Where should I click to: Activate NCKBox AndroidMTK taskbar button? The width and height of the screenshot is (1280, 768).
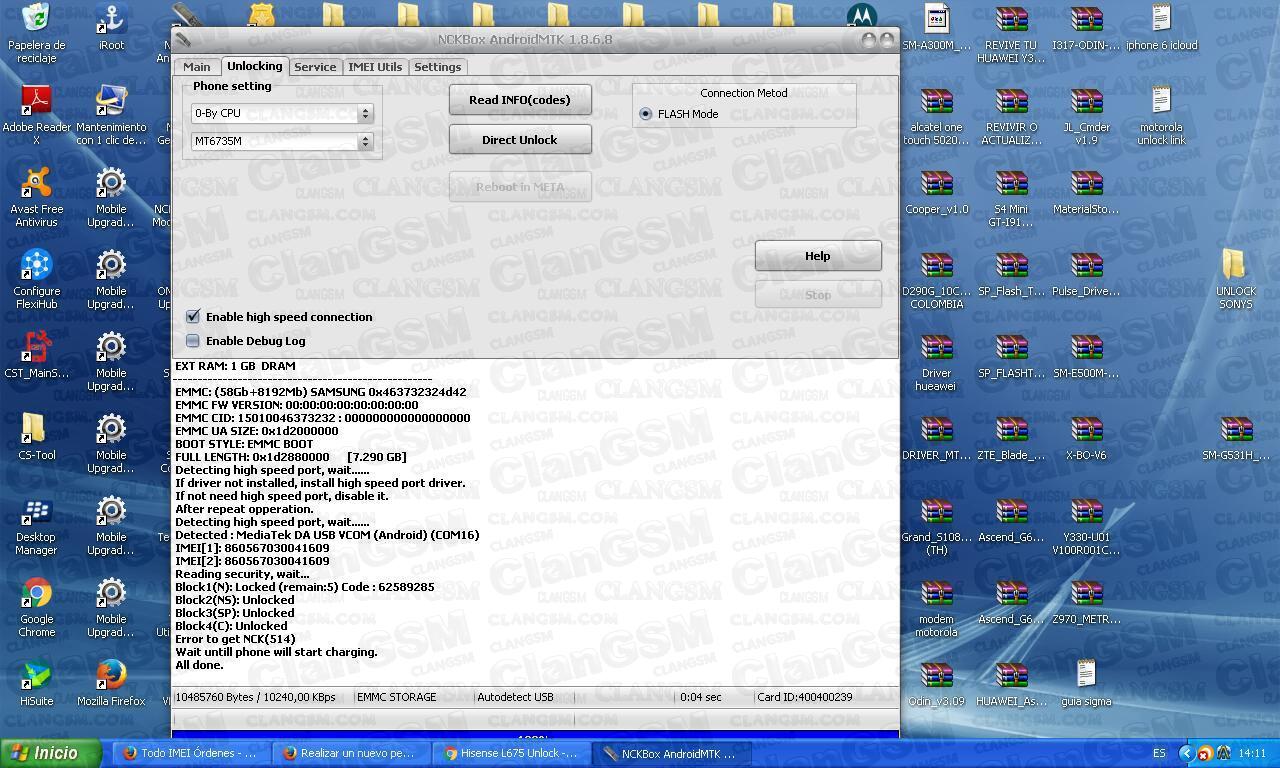[671, 754]
